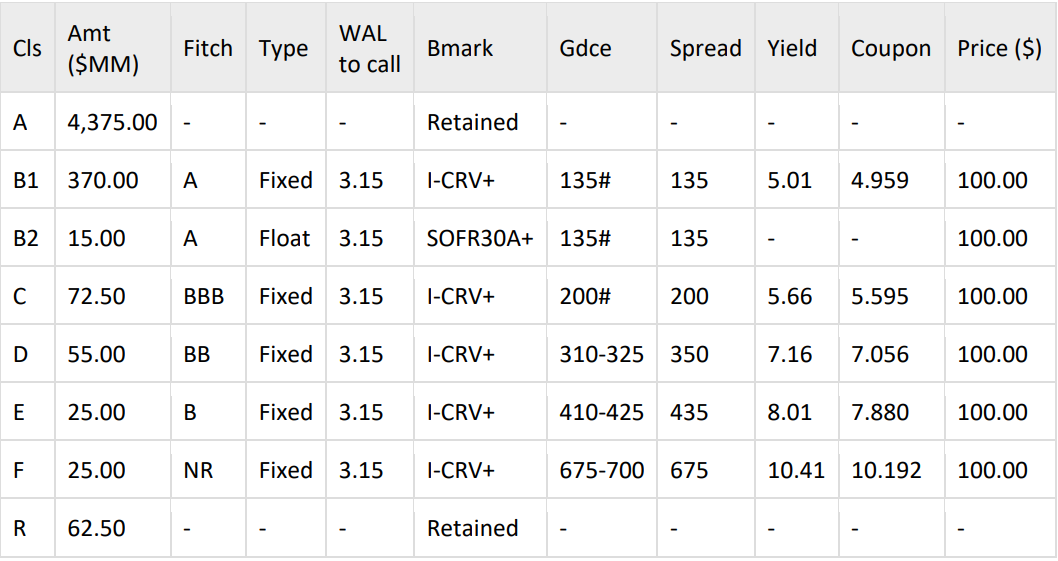Select the 370.00 amount cell
Screen dimensions: 1058x561
(x=103, y=181)
